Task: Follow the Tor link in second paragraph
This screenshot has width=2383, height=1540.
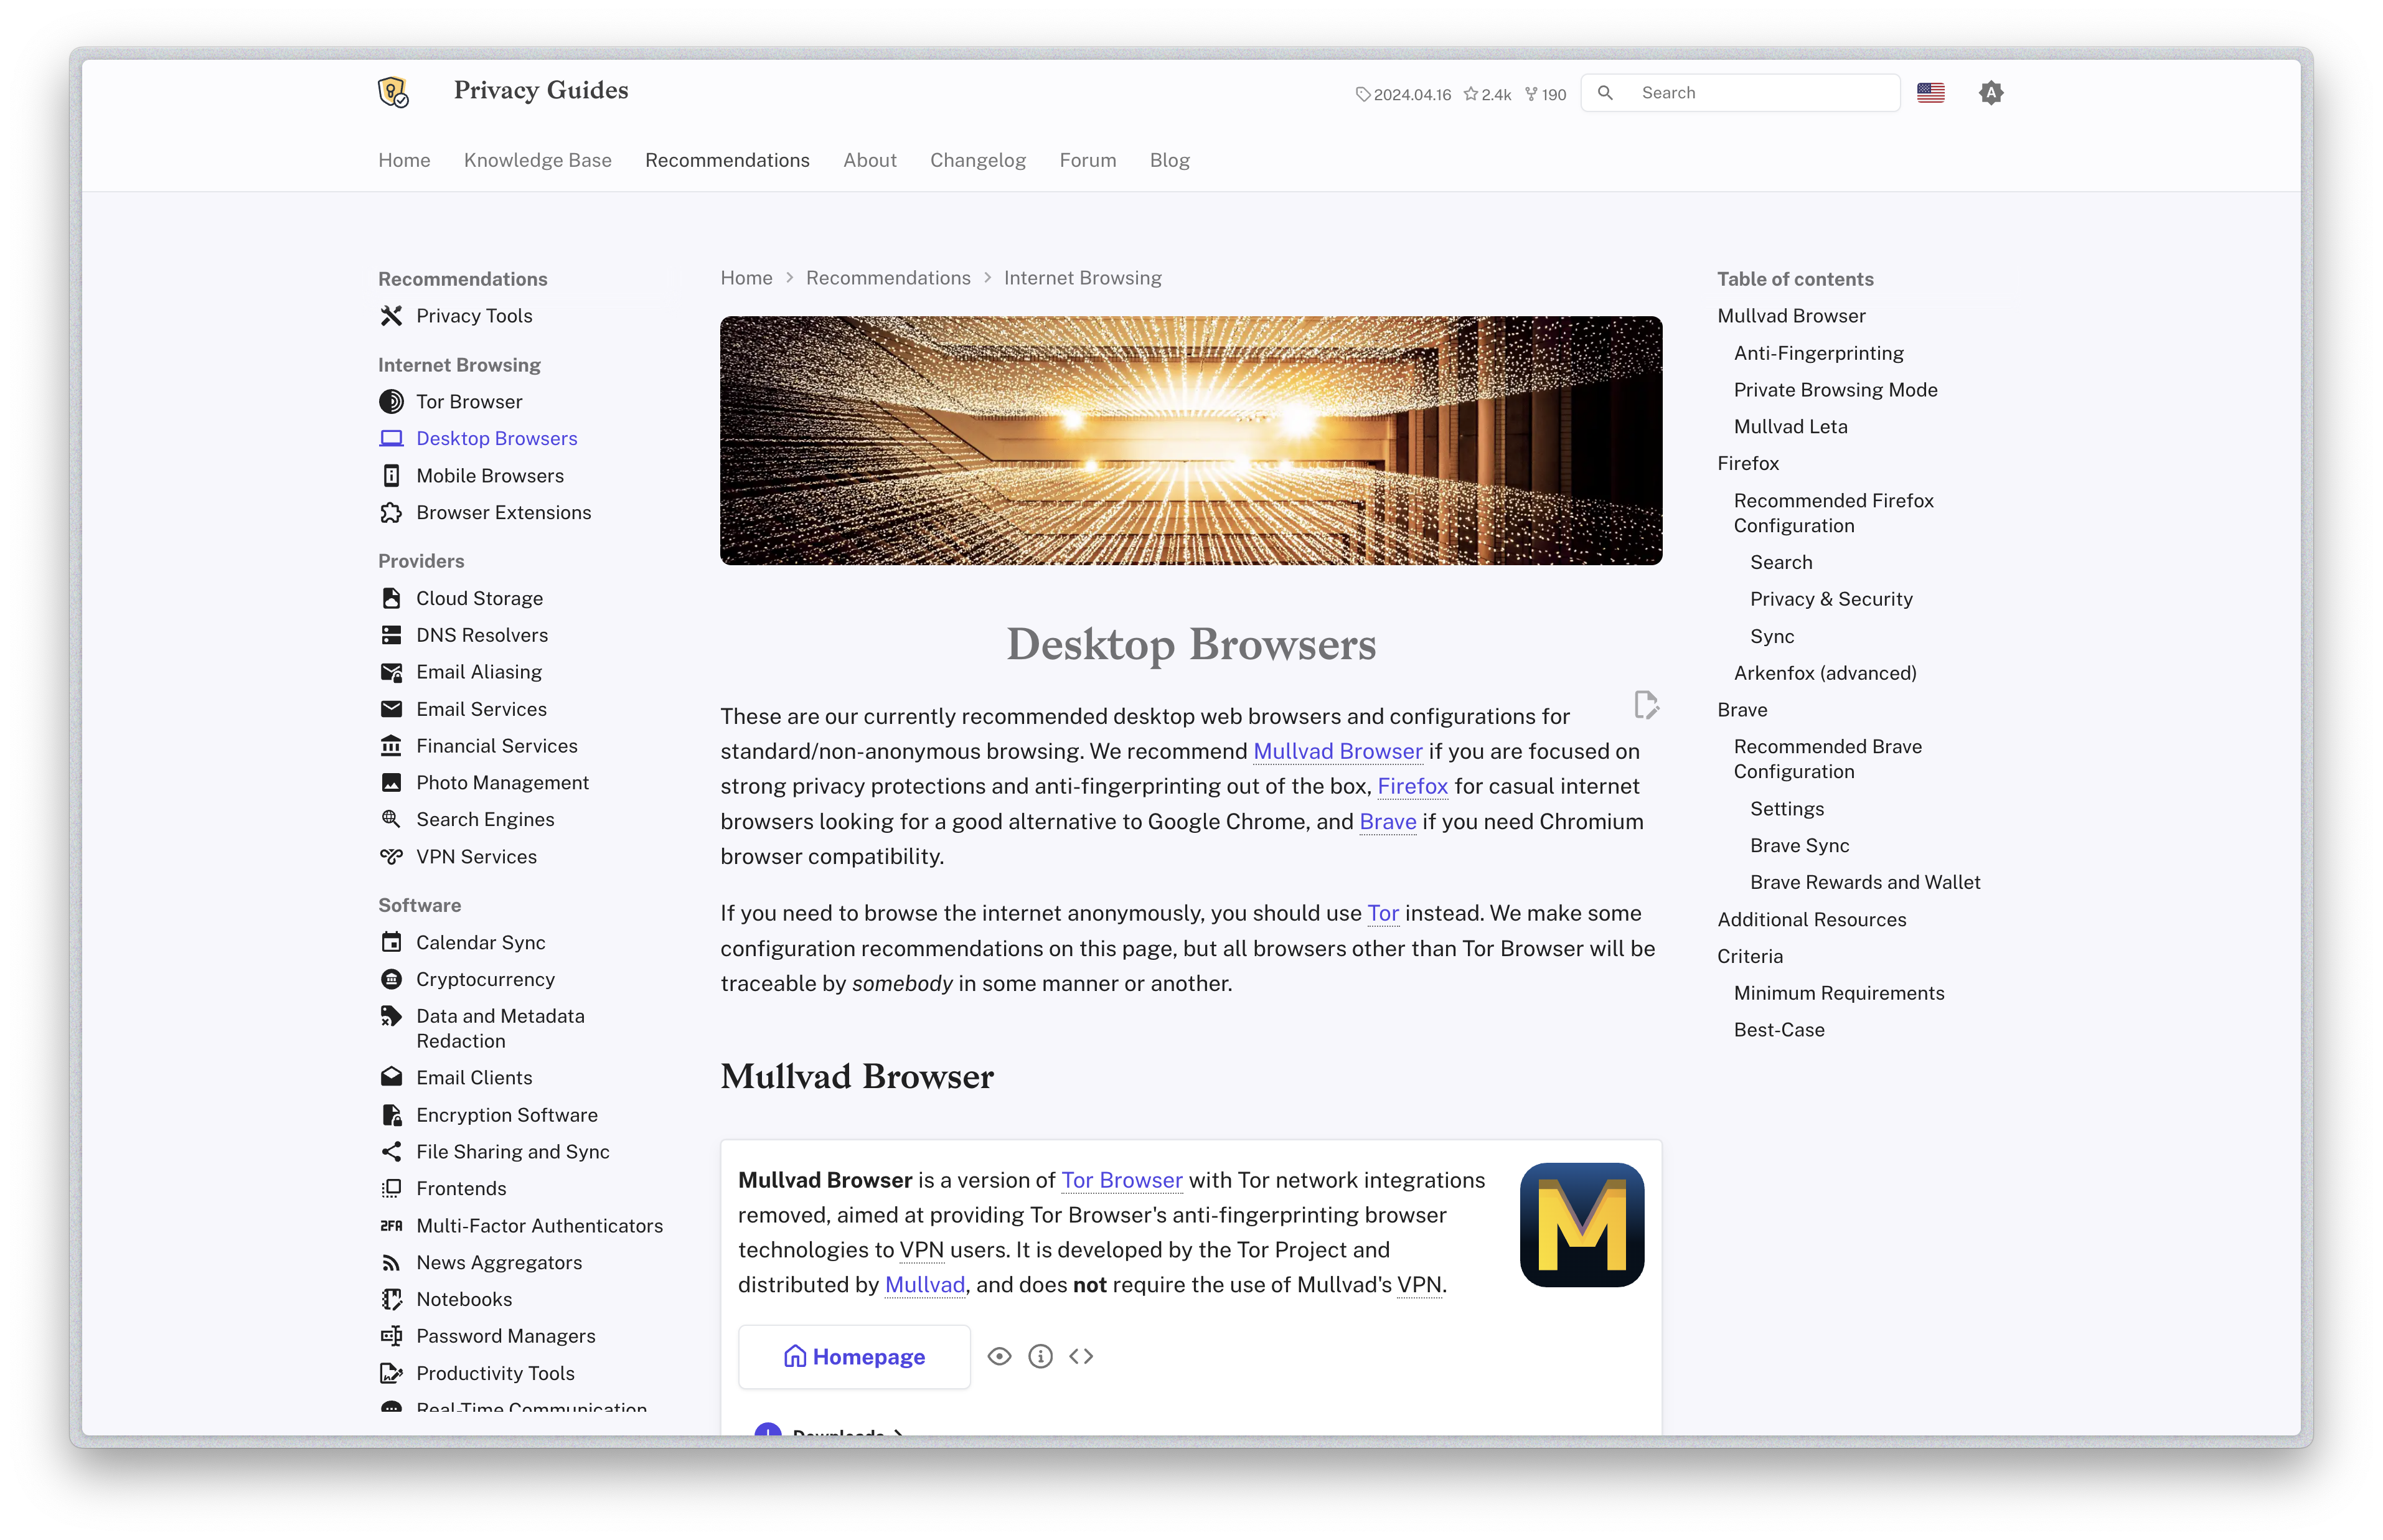Action: tap(1383, 914)
